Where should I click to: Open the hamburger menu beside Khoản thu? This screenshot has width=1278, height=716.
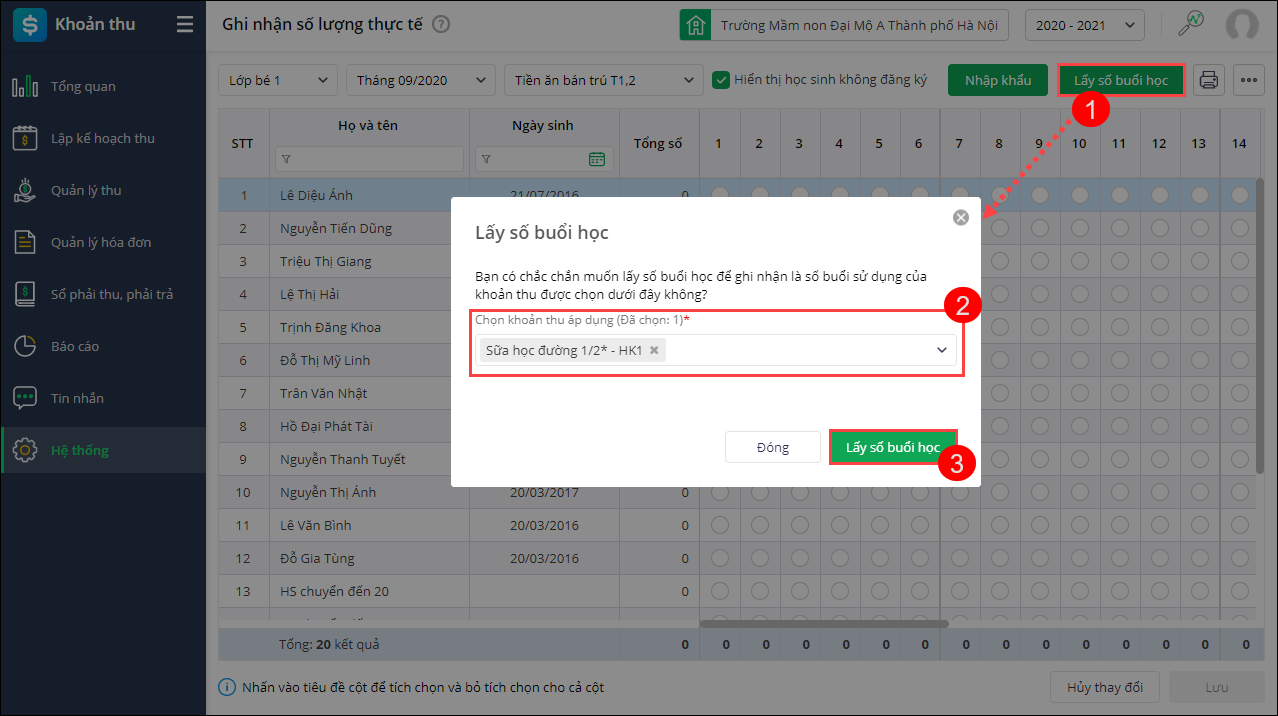185,24
